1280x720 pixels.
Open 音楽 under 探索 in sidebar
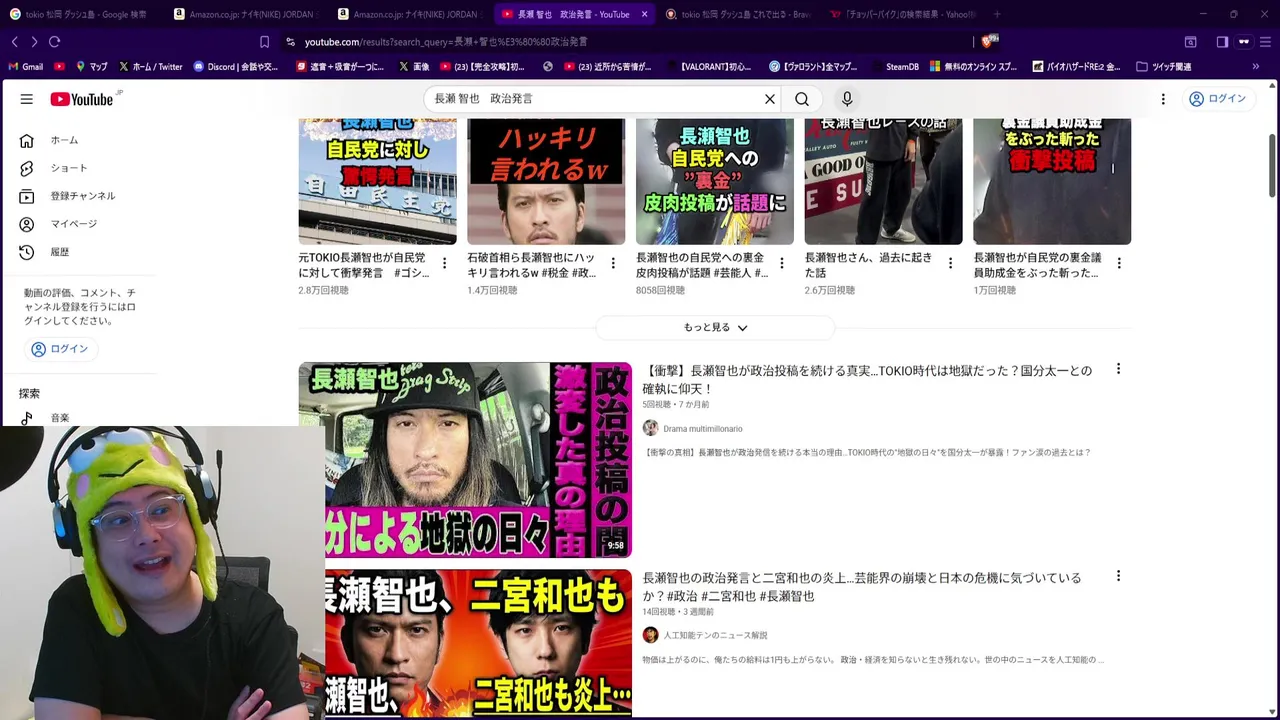click(60, 418)
